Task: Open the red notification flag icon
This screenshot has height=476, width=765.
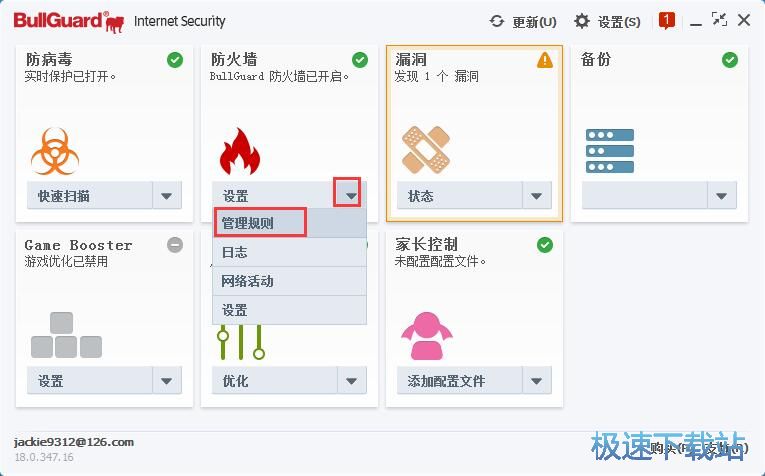Action: click(667, 20)
